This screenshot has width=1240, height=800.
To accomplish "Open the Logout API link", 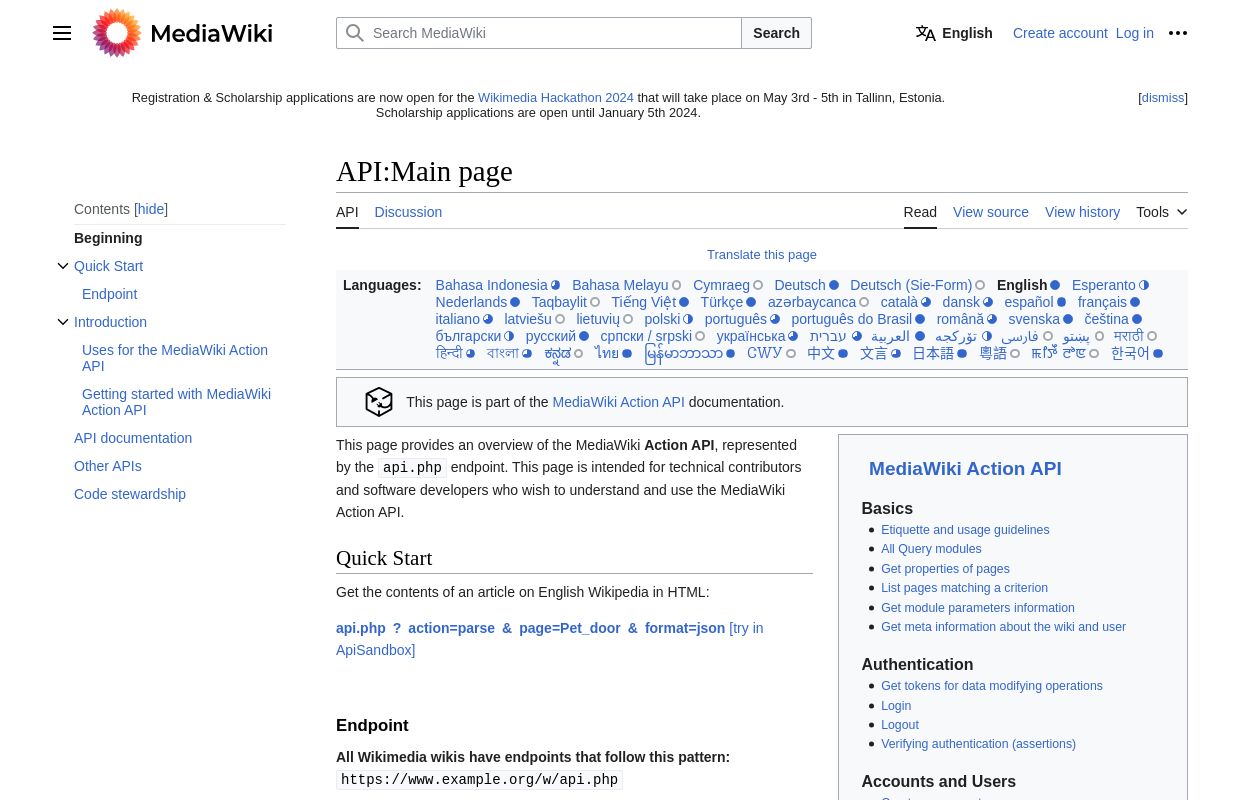I will tap(900, 725).
